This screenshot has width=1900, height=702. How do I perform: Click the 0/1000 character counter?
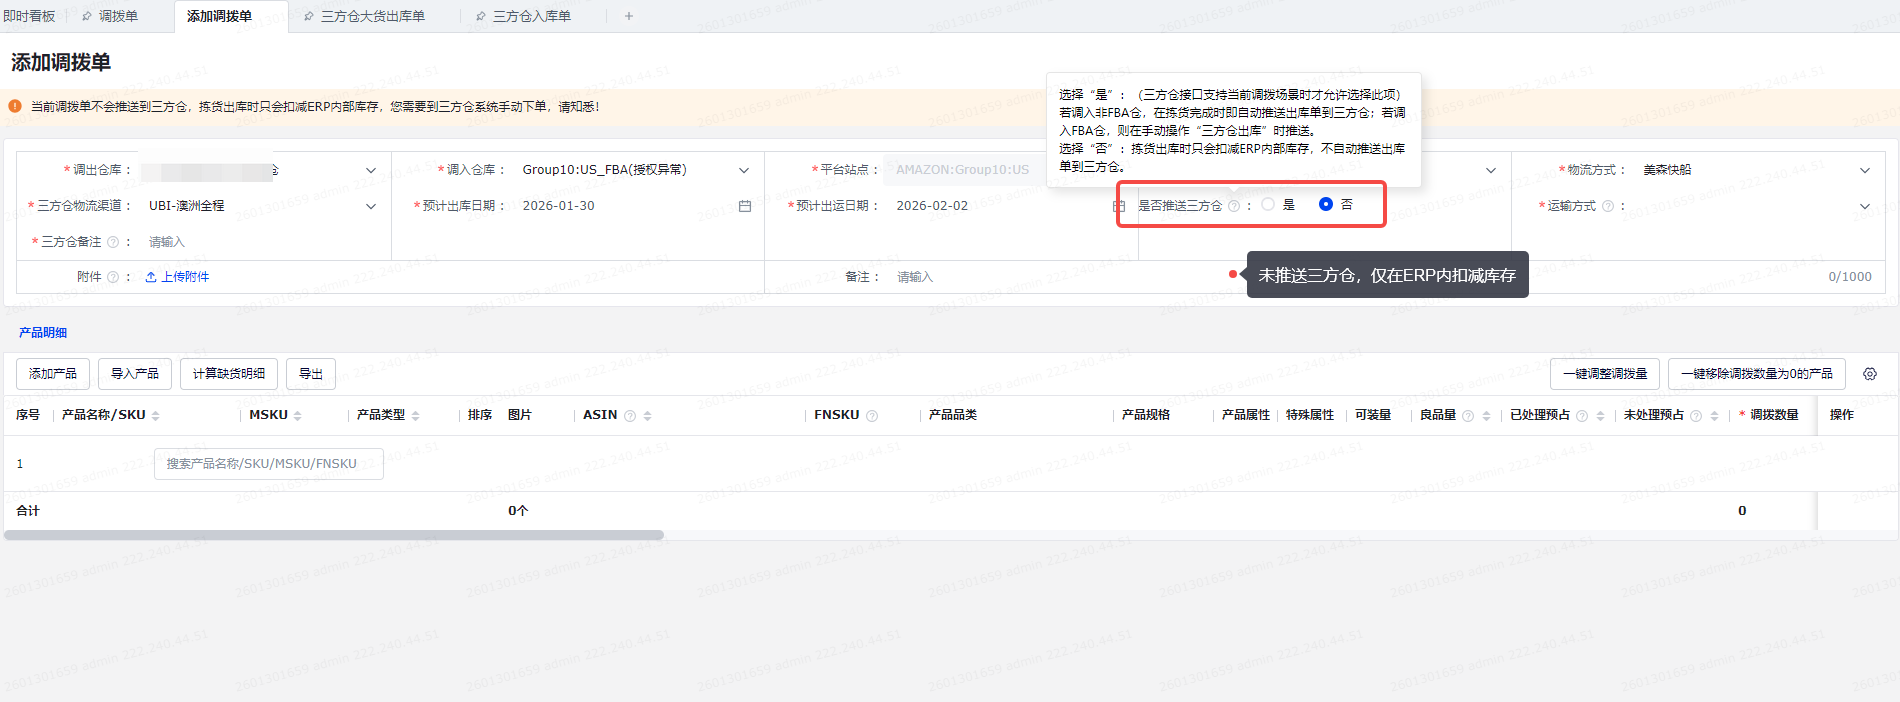1850,277
